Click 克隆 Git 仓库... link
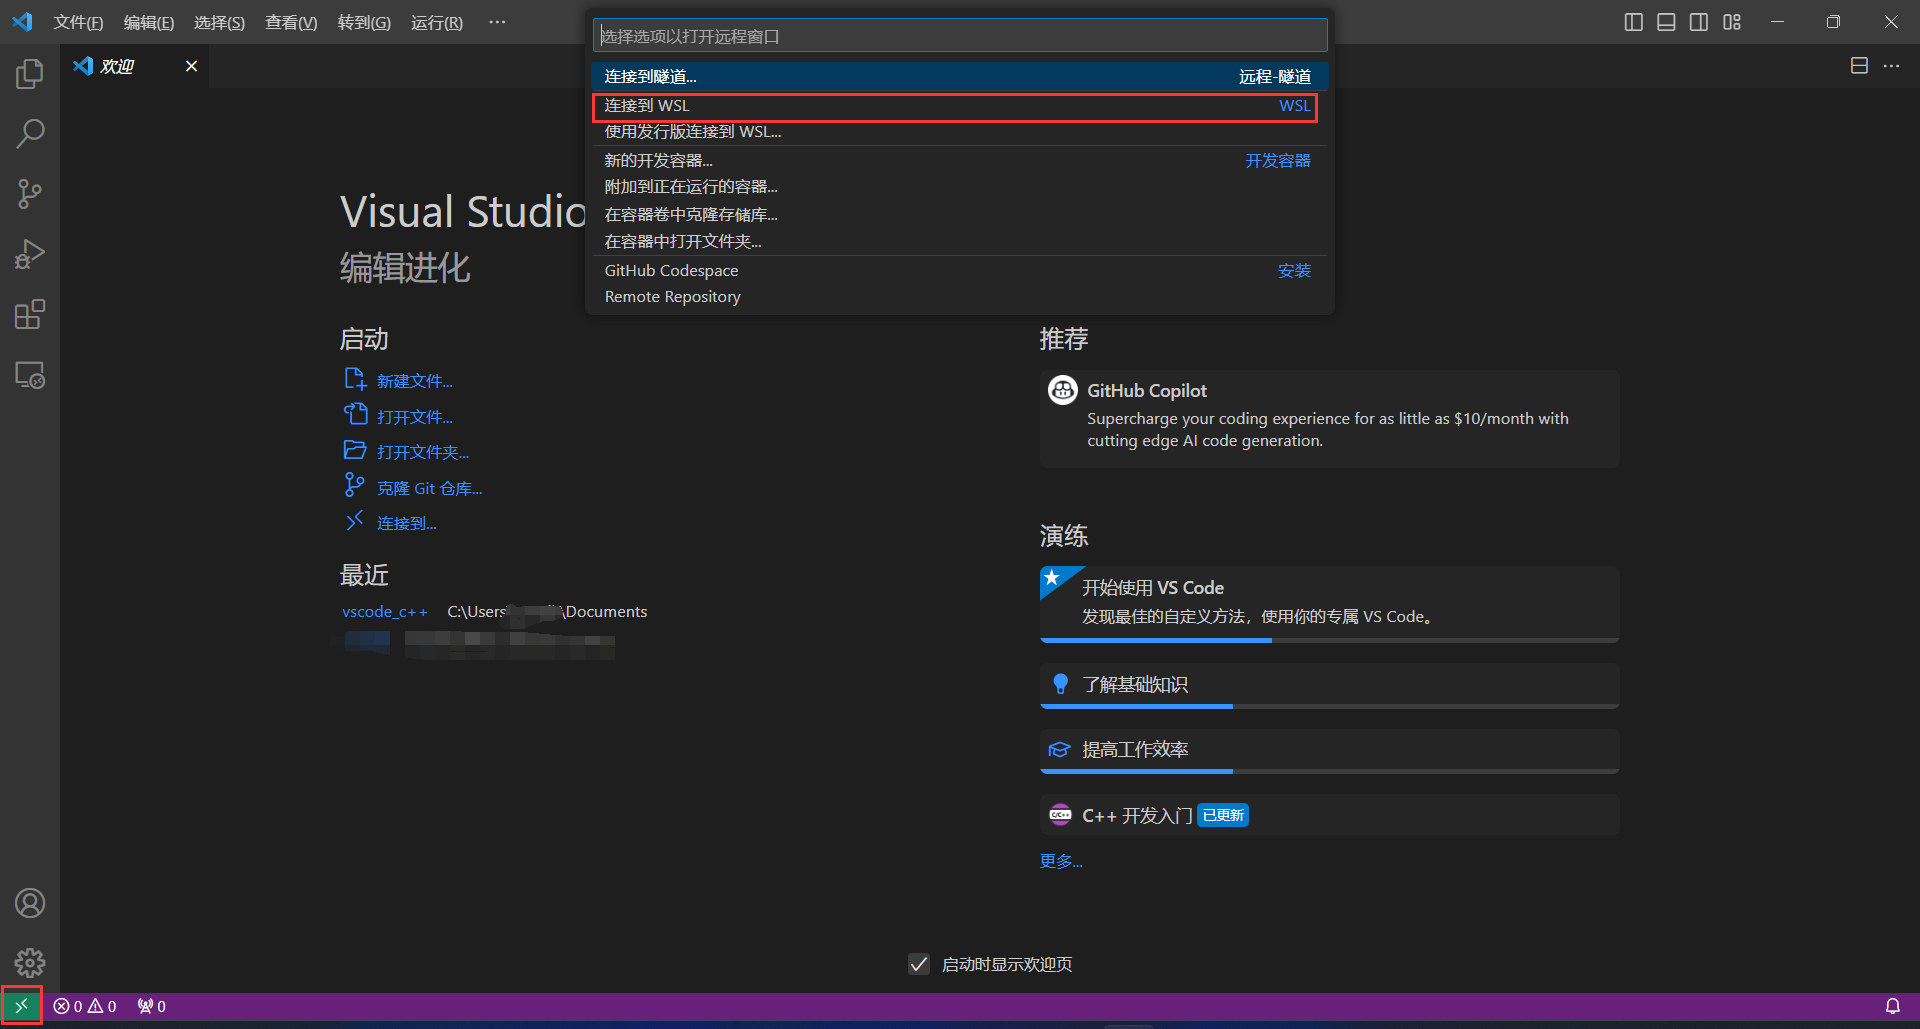This screenshot has height=1029, width=1920. pyautogui.click(x=429, y=489)
